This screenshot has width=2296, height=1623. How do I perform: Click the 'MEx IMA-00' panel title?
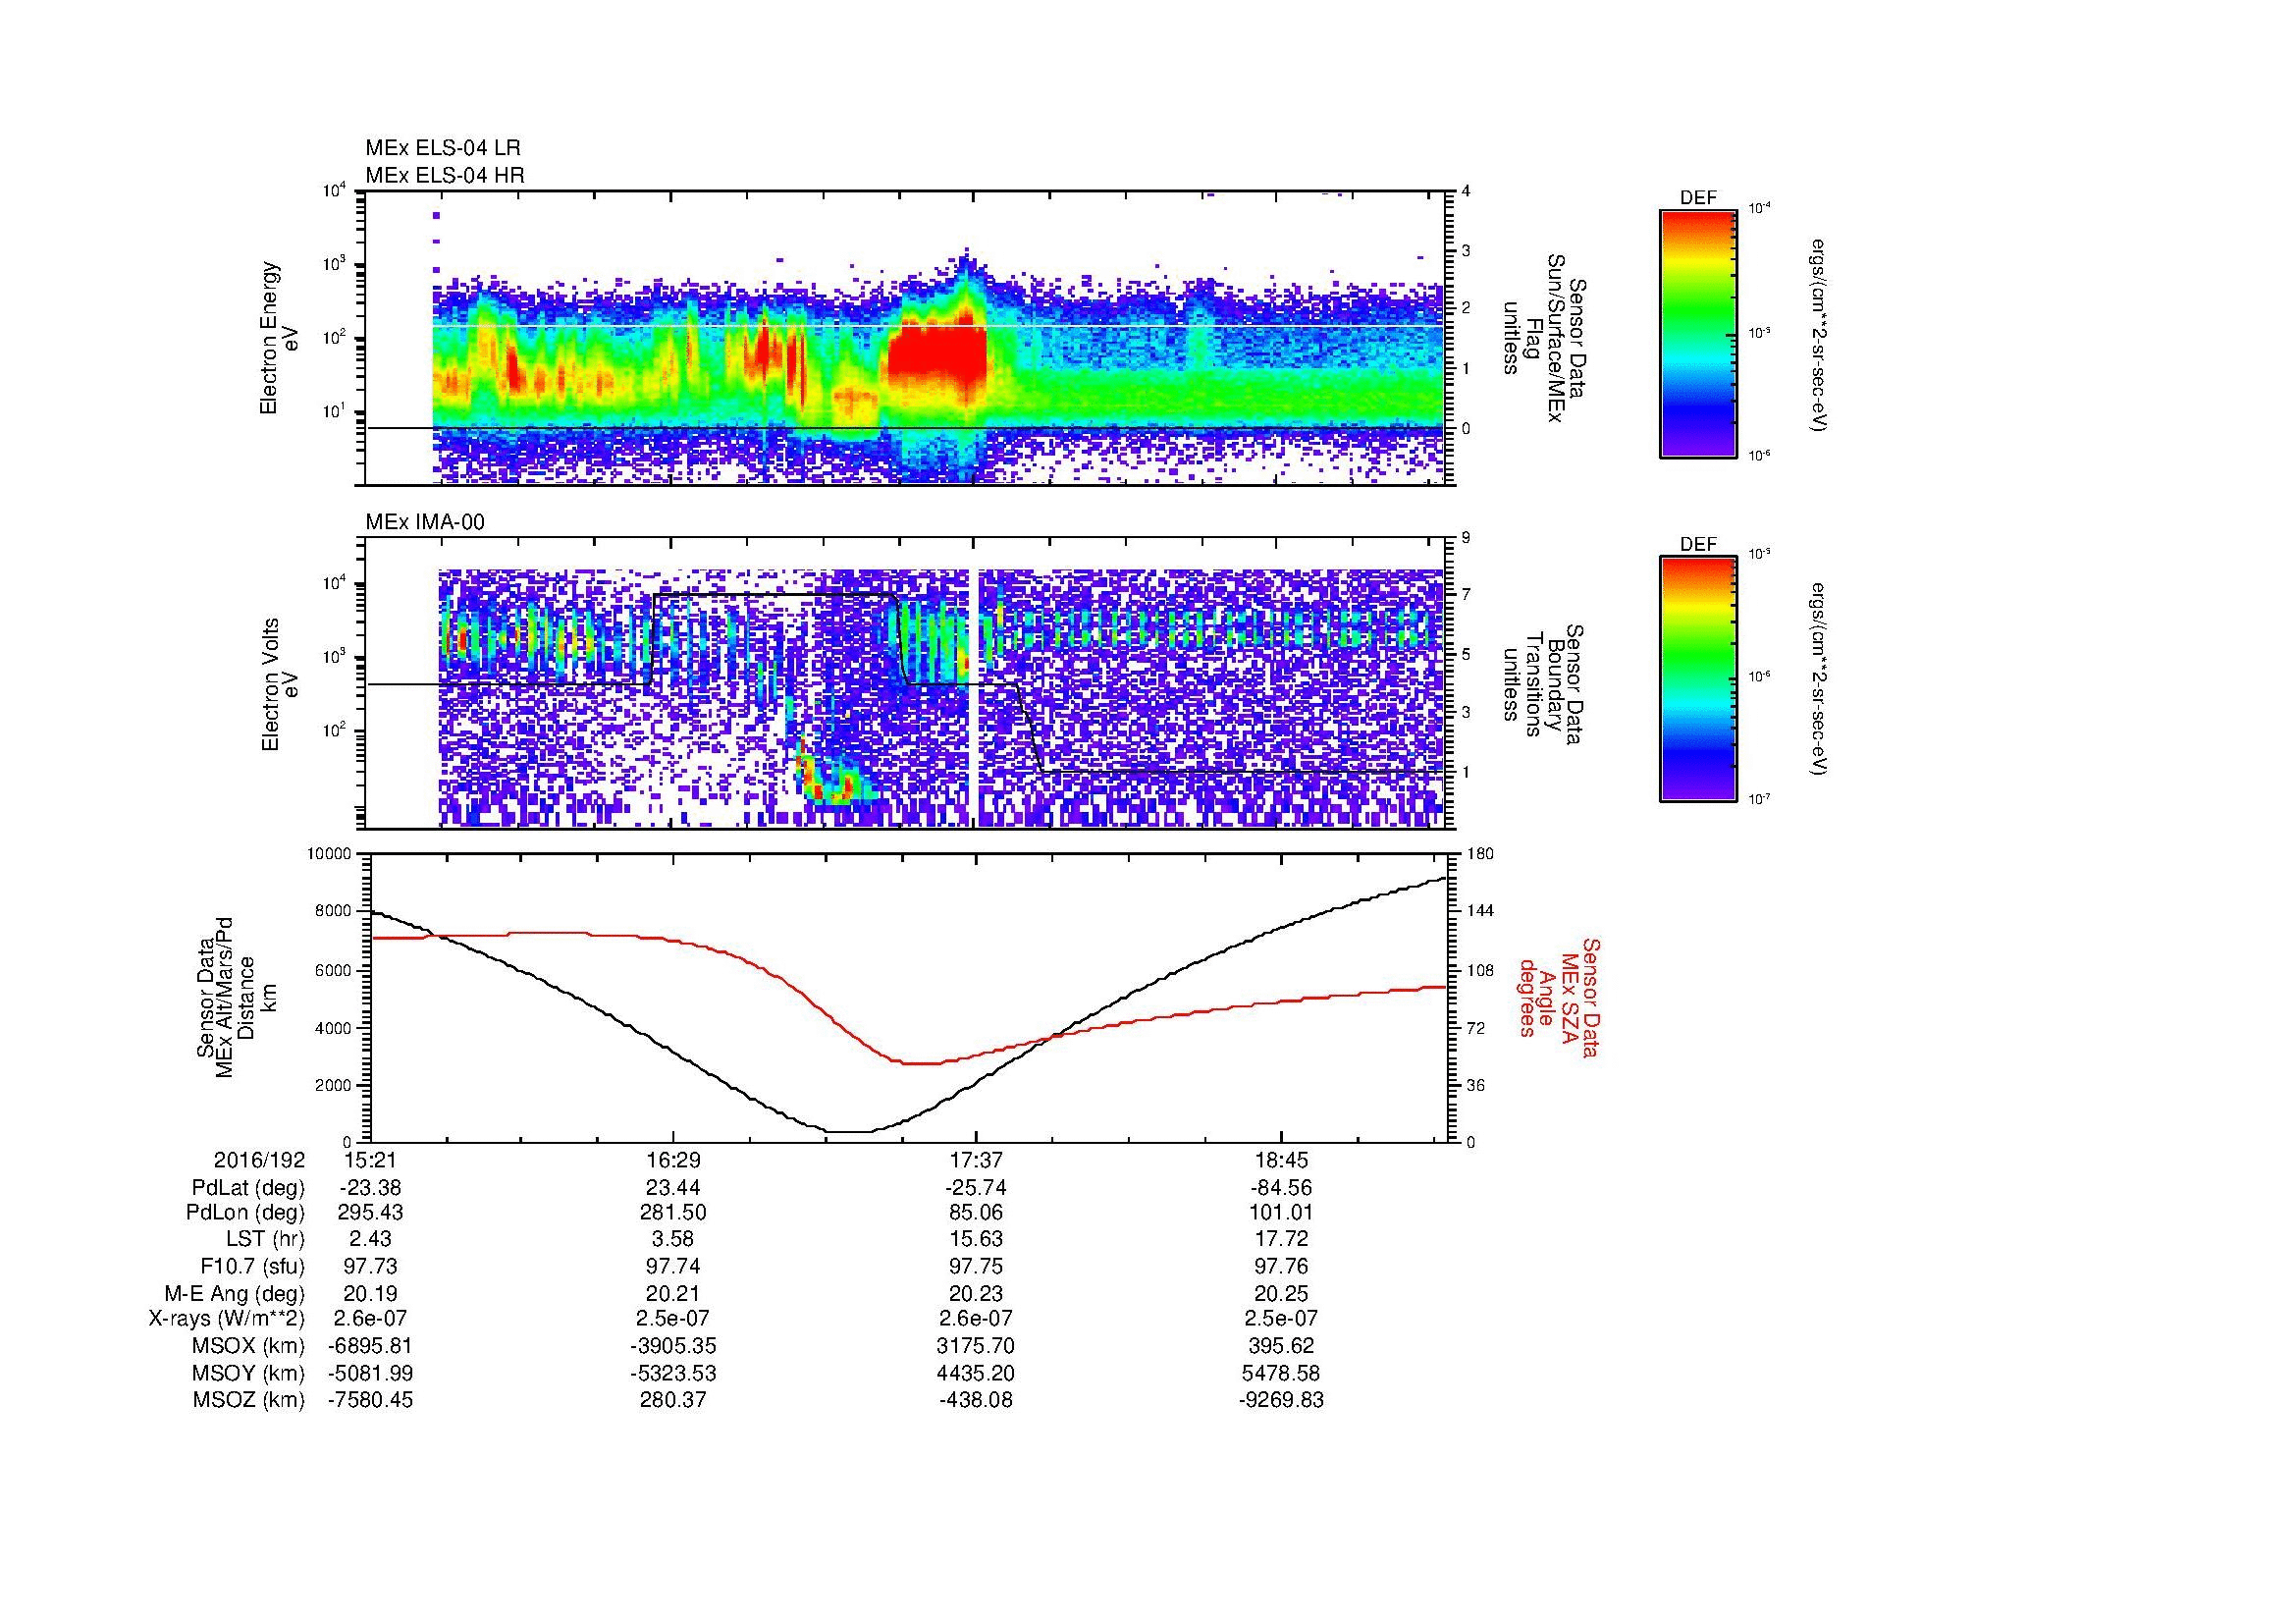tap(425, 522)
